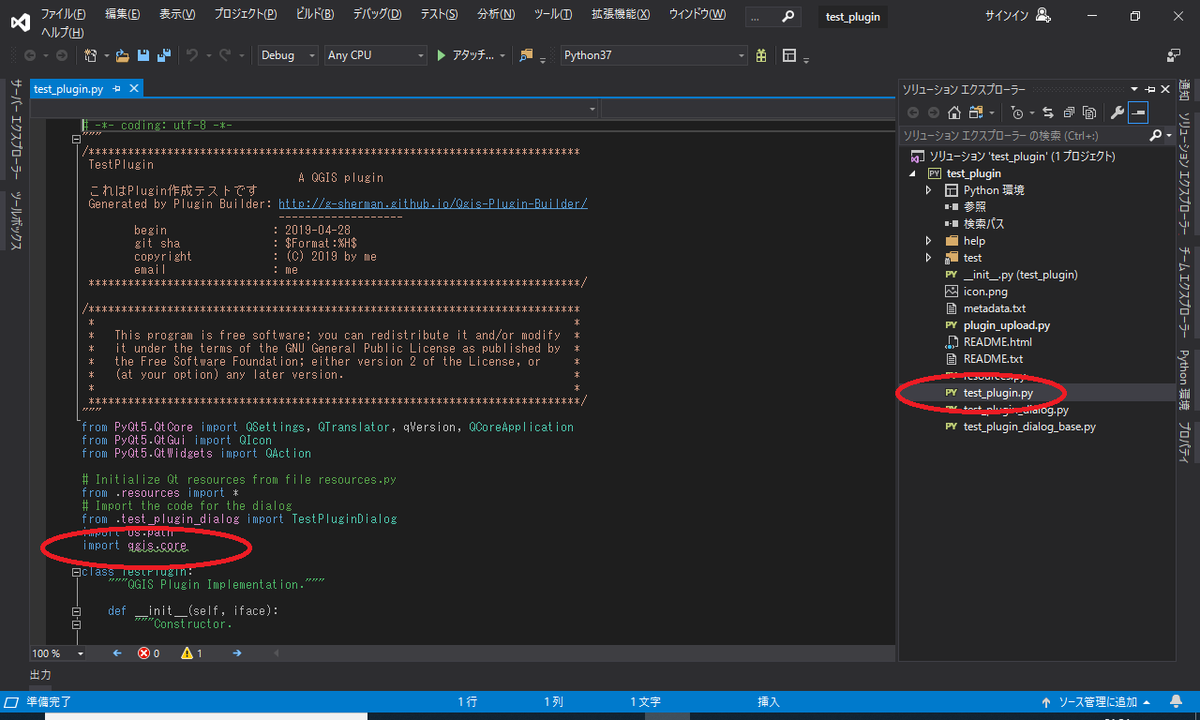Viewport: 1200px width, 720px height.
Task: Click the window layout icon in the toolbar
Action: click(790, 55)
